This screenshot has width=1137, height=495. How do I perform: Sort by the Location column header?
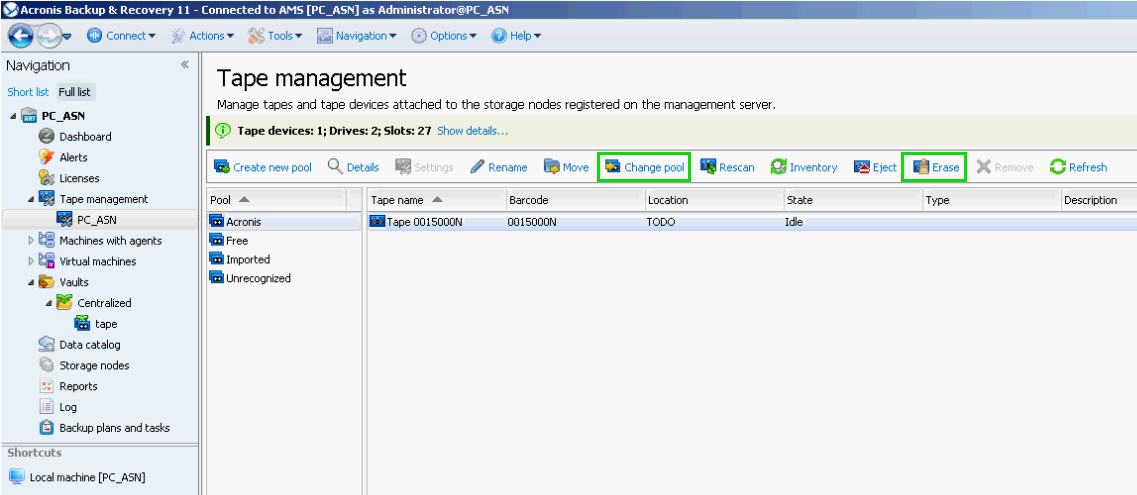(714, 200)
